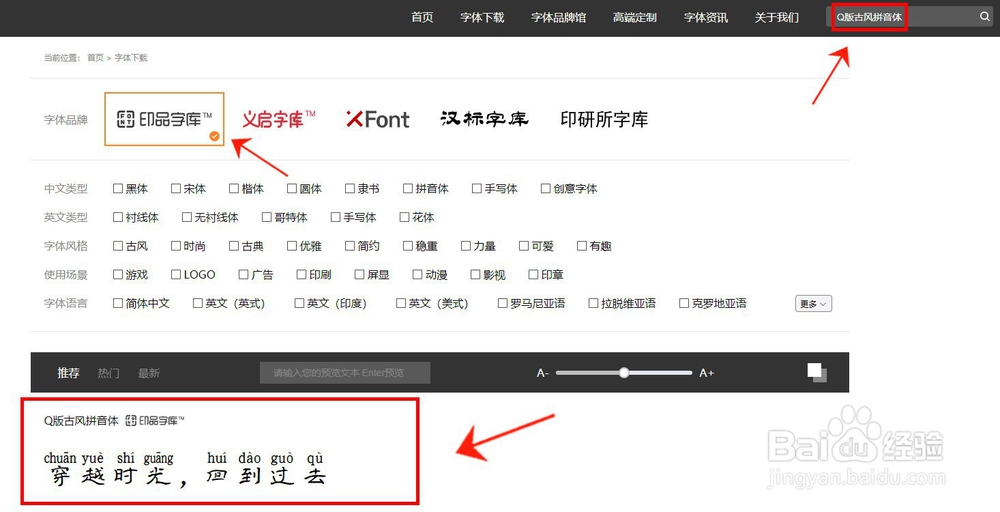This screenshot has height=512, width=1000.
Task: Open the Q版古风拼音体 font title link
Action: tap(81, 421)
